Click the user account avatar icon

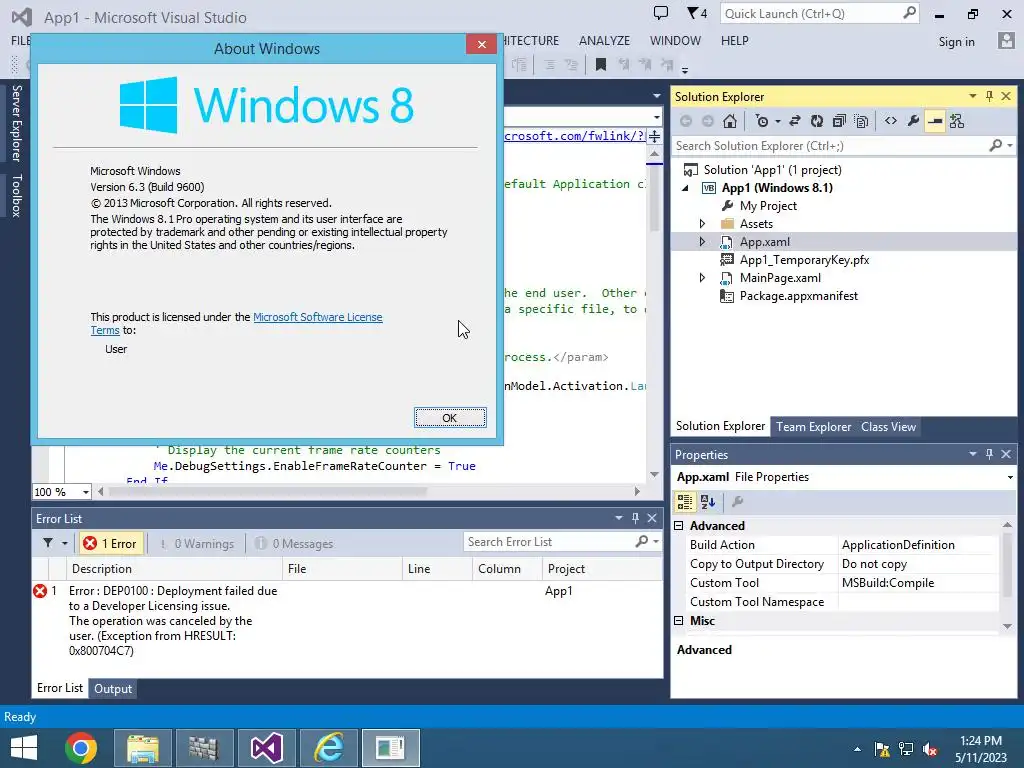[x=1006, y=41]
